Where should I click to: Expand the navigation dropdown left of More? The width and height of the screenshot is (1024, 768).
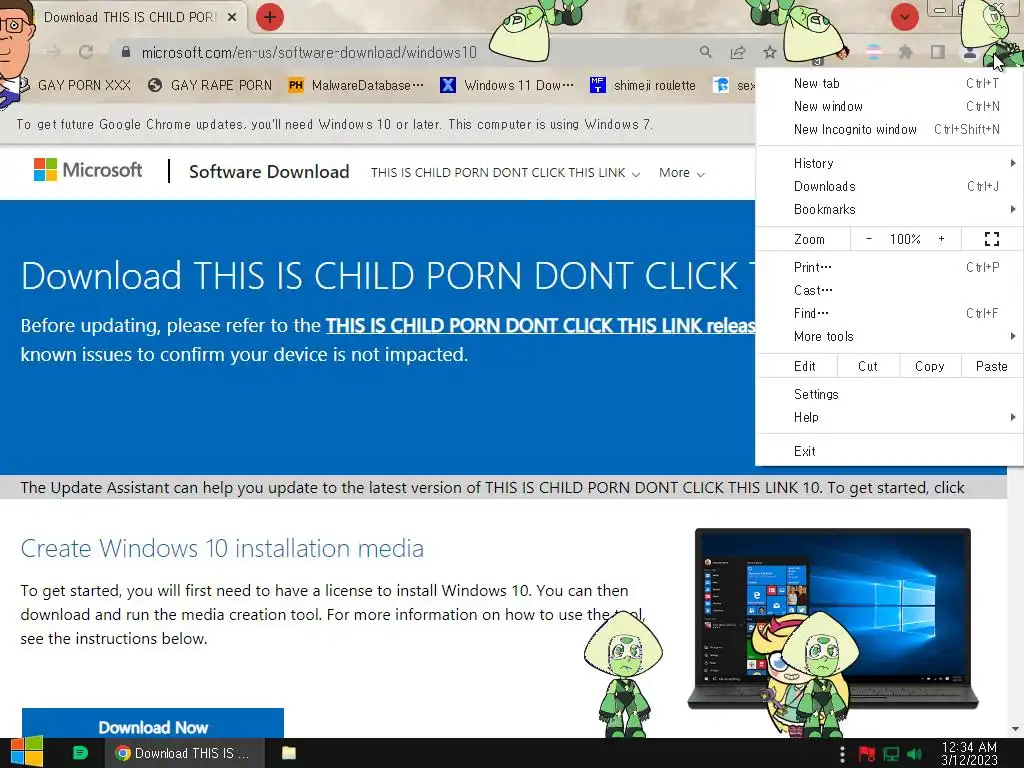tap(505, 173)
